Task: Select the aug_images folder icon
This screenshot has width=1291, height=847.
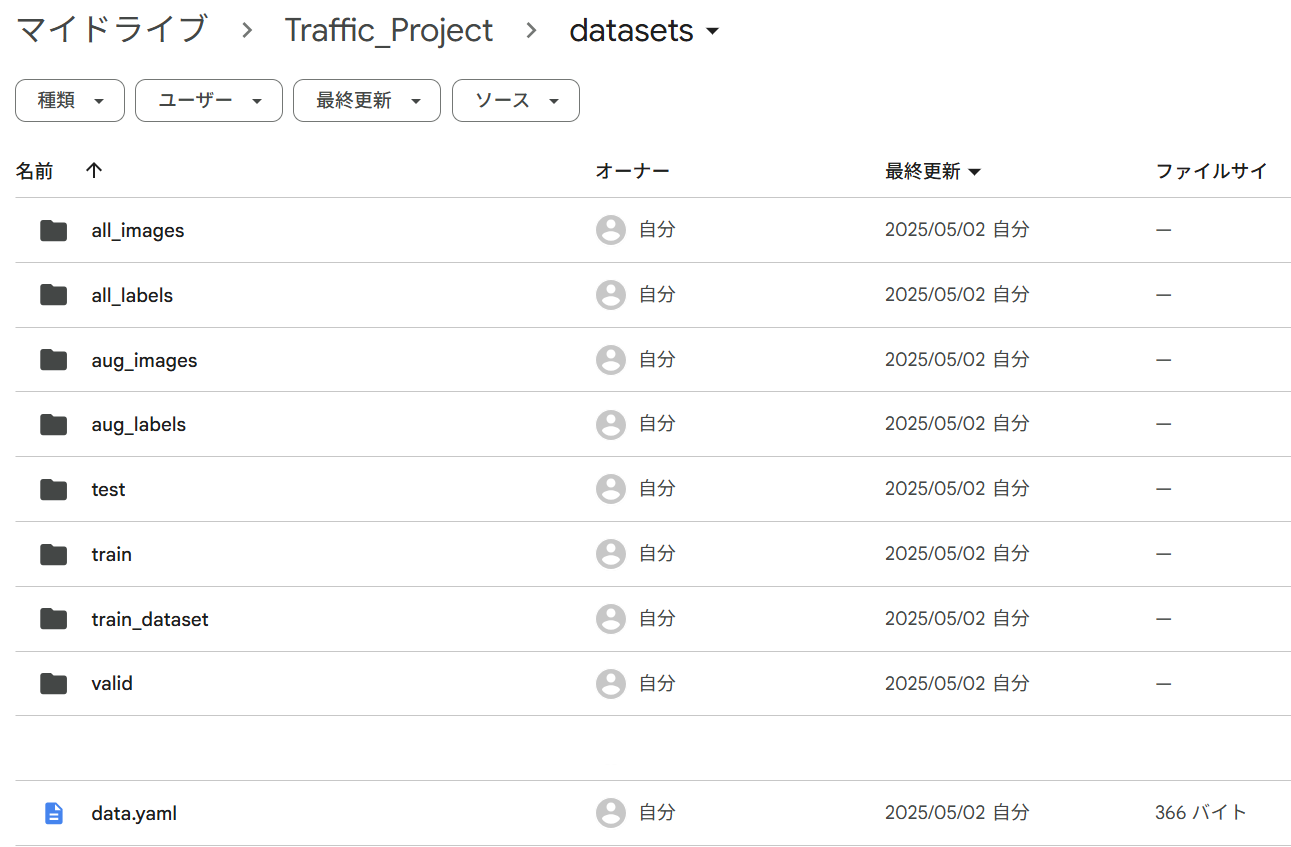Action: pos(53,360)
